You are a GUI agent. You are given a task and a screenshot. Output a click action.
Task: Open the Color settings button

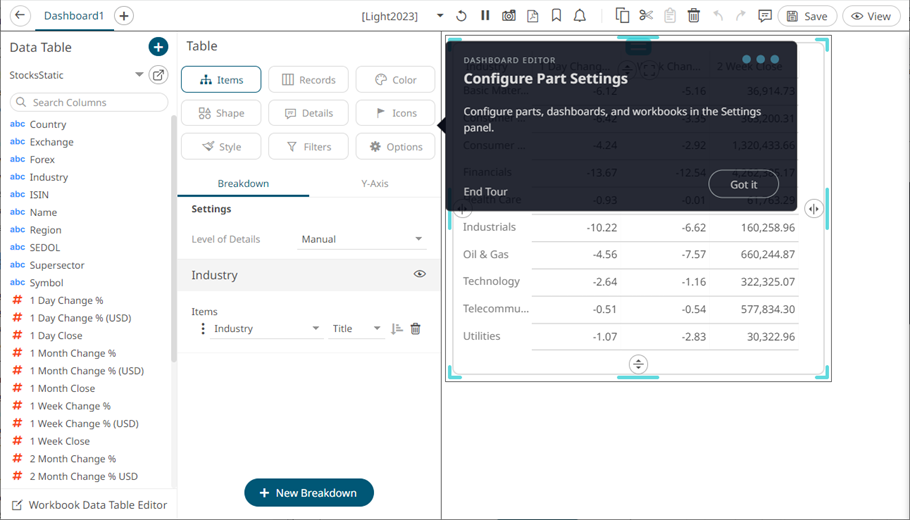tap(395, 80)
